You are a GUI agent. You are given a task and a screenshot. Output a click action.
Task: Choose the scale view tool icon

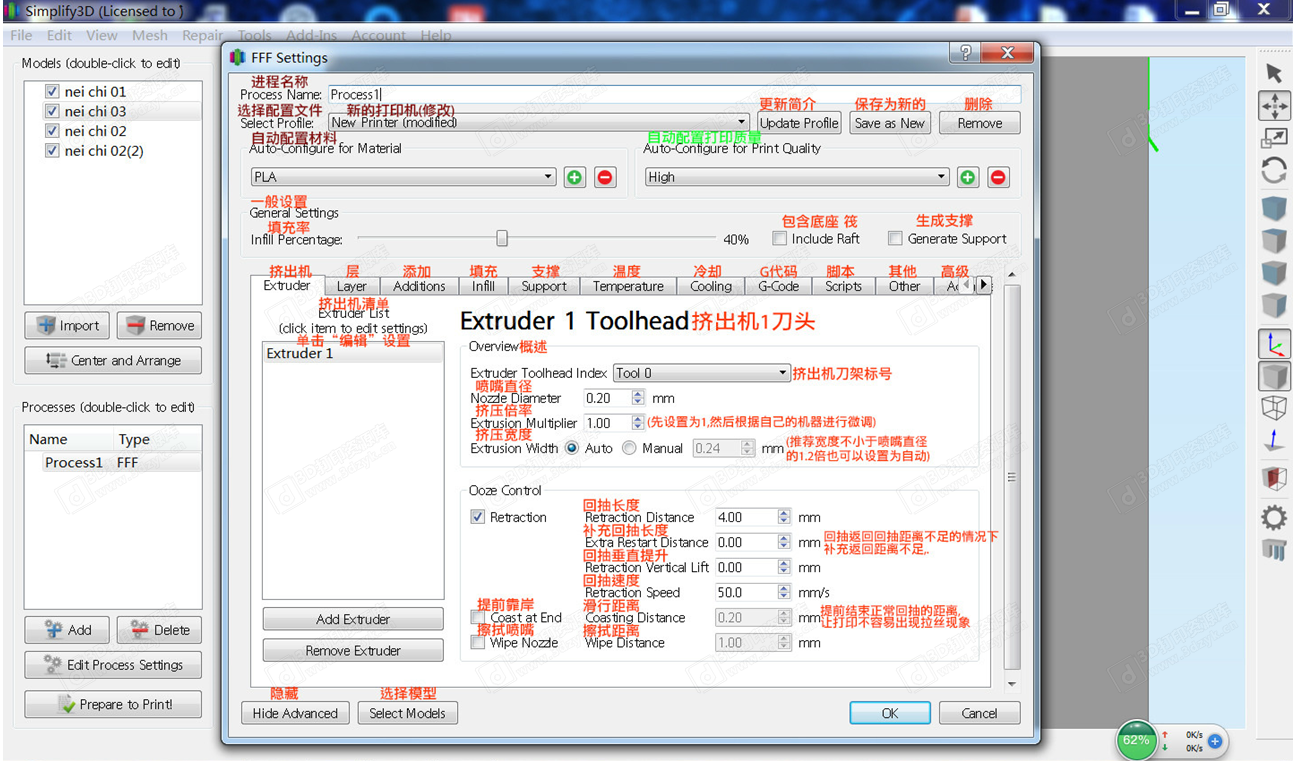[1273, 139]
